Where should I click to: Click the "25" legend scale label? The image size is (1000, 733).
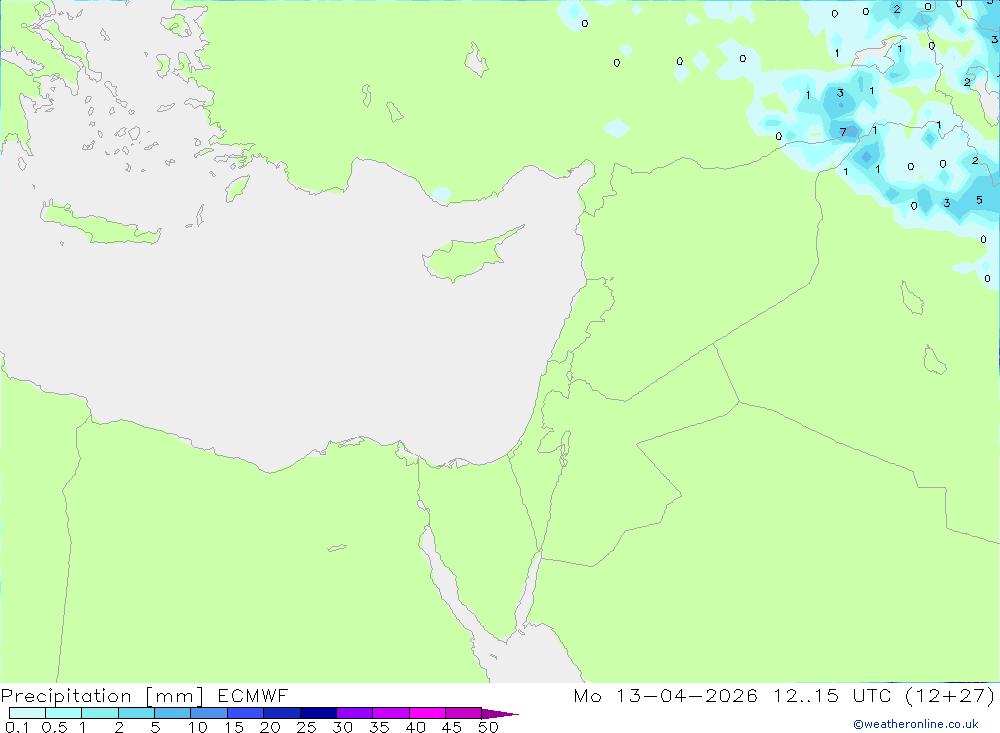tap(306, 727)
